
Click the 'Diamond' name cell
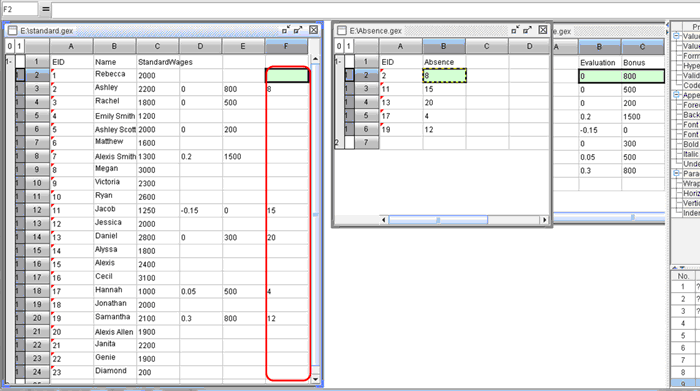click(x=115, y=371)
